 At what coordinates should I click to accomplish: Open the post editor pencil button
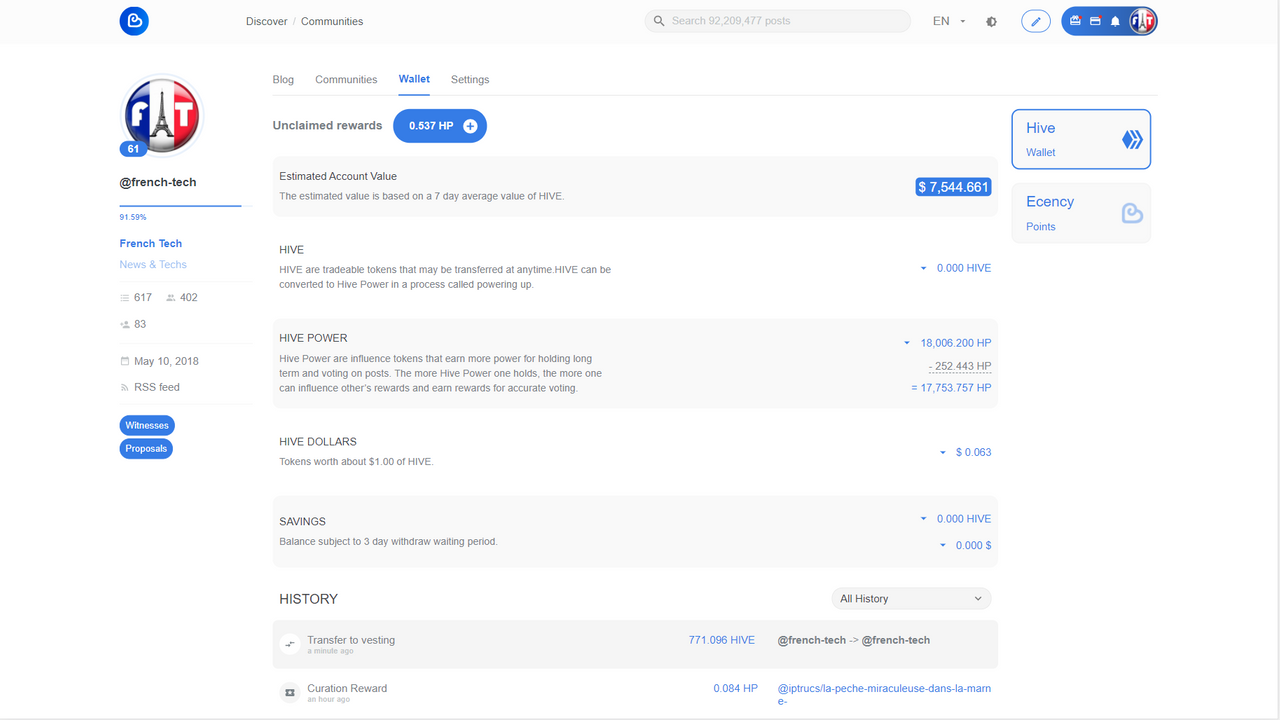coord(1036,21)
